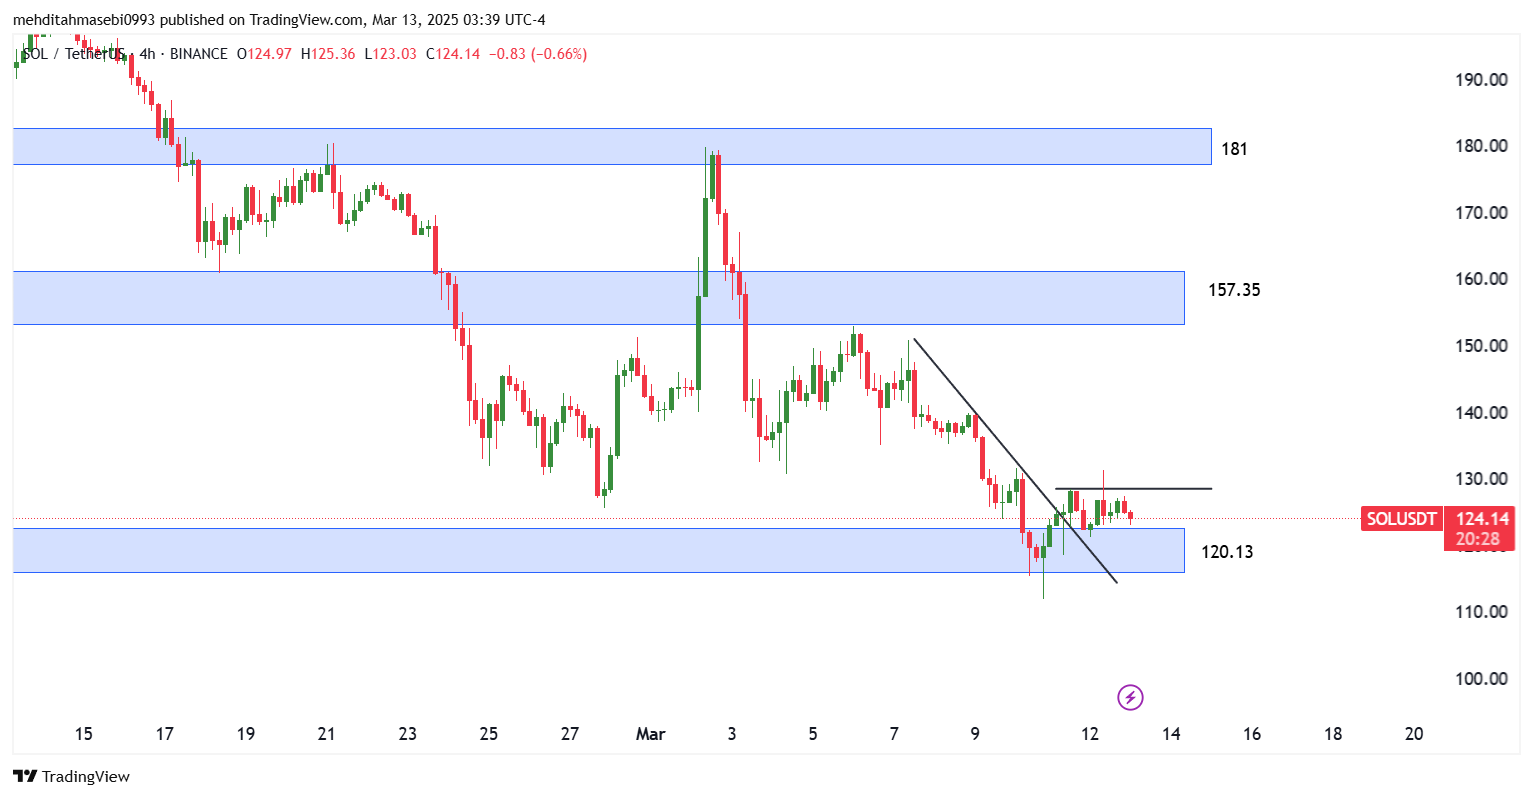The image size is (1533, 798).
Task: Click the 25 date on time axis
Action: tap(489, 734)
